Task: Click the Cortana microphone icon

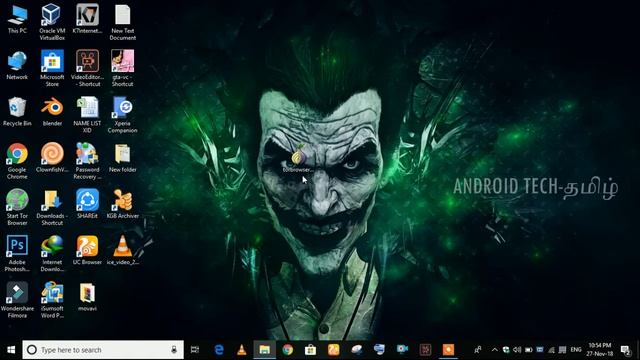Action: 174,350
